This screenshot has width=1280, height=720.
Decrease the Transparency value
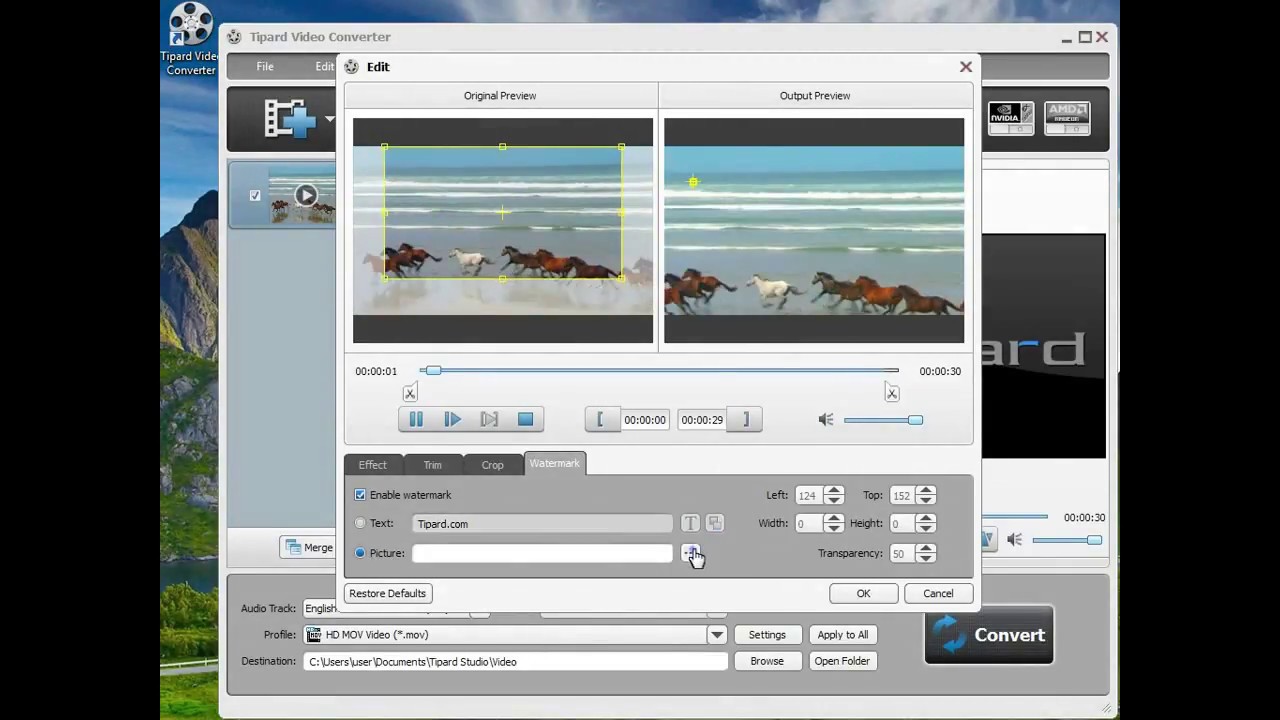pyautogui.click(x=926, y=558)
